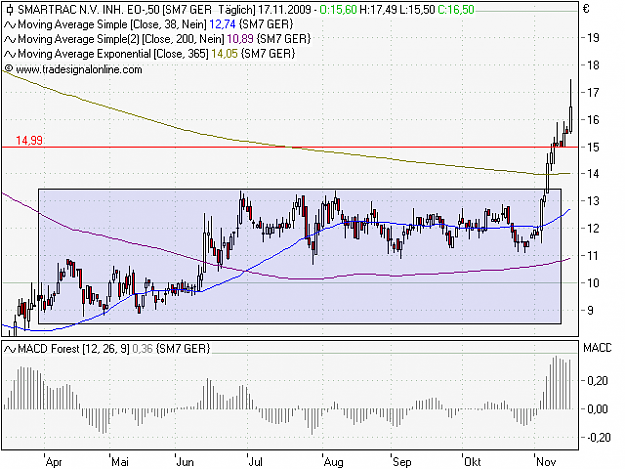Click the 12 price axis label

pos(594,228)
